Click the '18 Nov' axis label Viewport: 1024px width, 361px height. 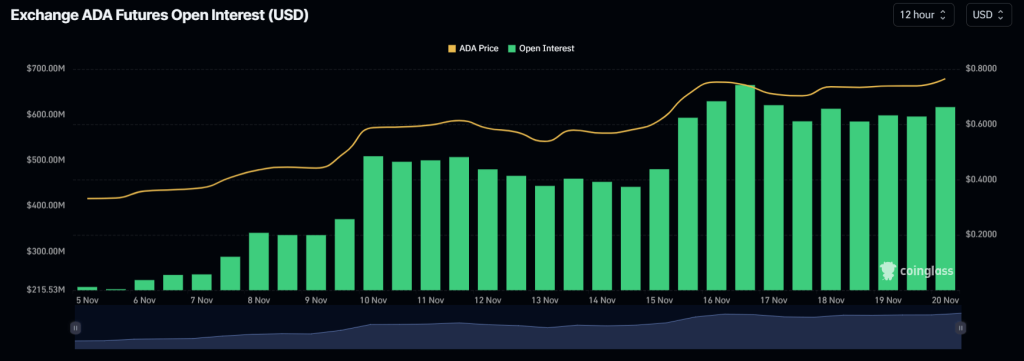click(831, 301)
